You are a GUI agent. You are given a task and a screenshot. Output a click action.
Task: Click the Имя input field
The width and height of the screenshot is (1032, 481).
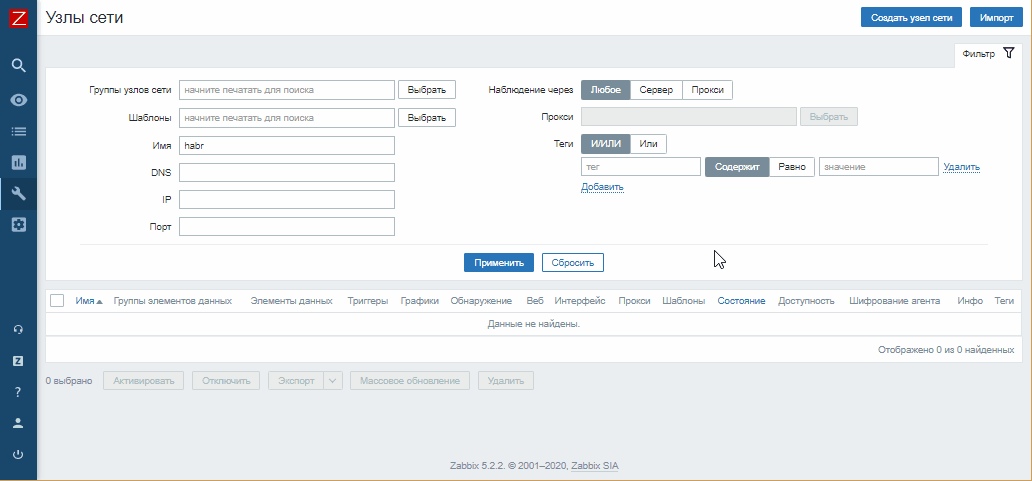(x=287, y=145)
